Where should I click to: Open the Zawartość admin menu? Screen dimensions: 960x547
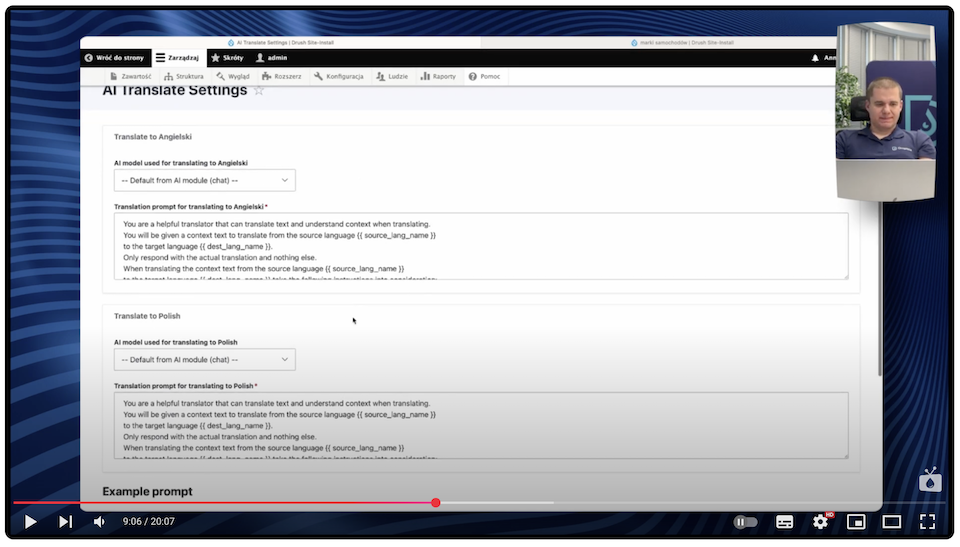click(x=130, y=77)
